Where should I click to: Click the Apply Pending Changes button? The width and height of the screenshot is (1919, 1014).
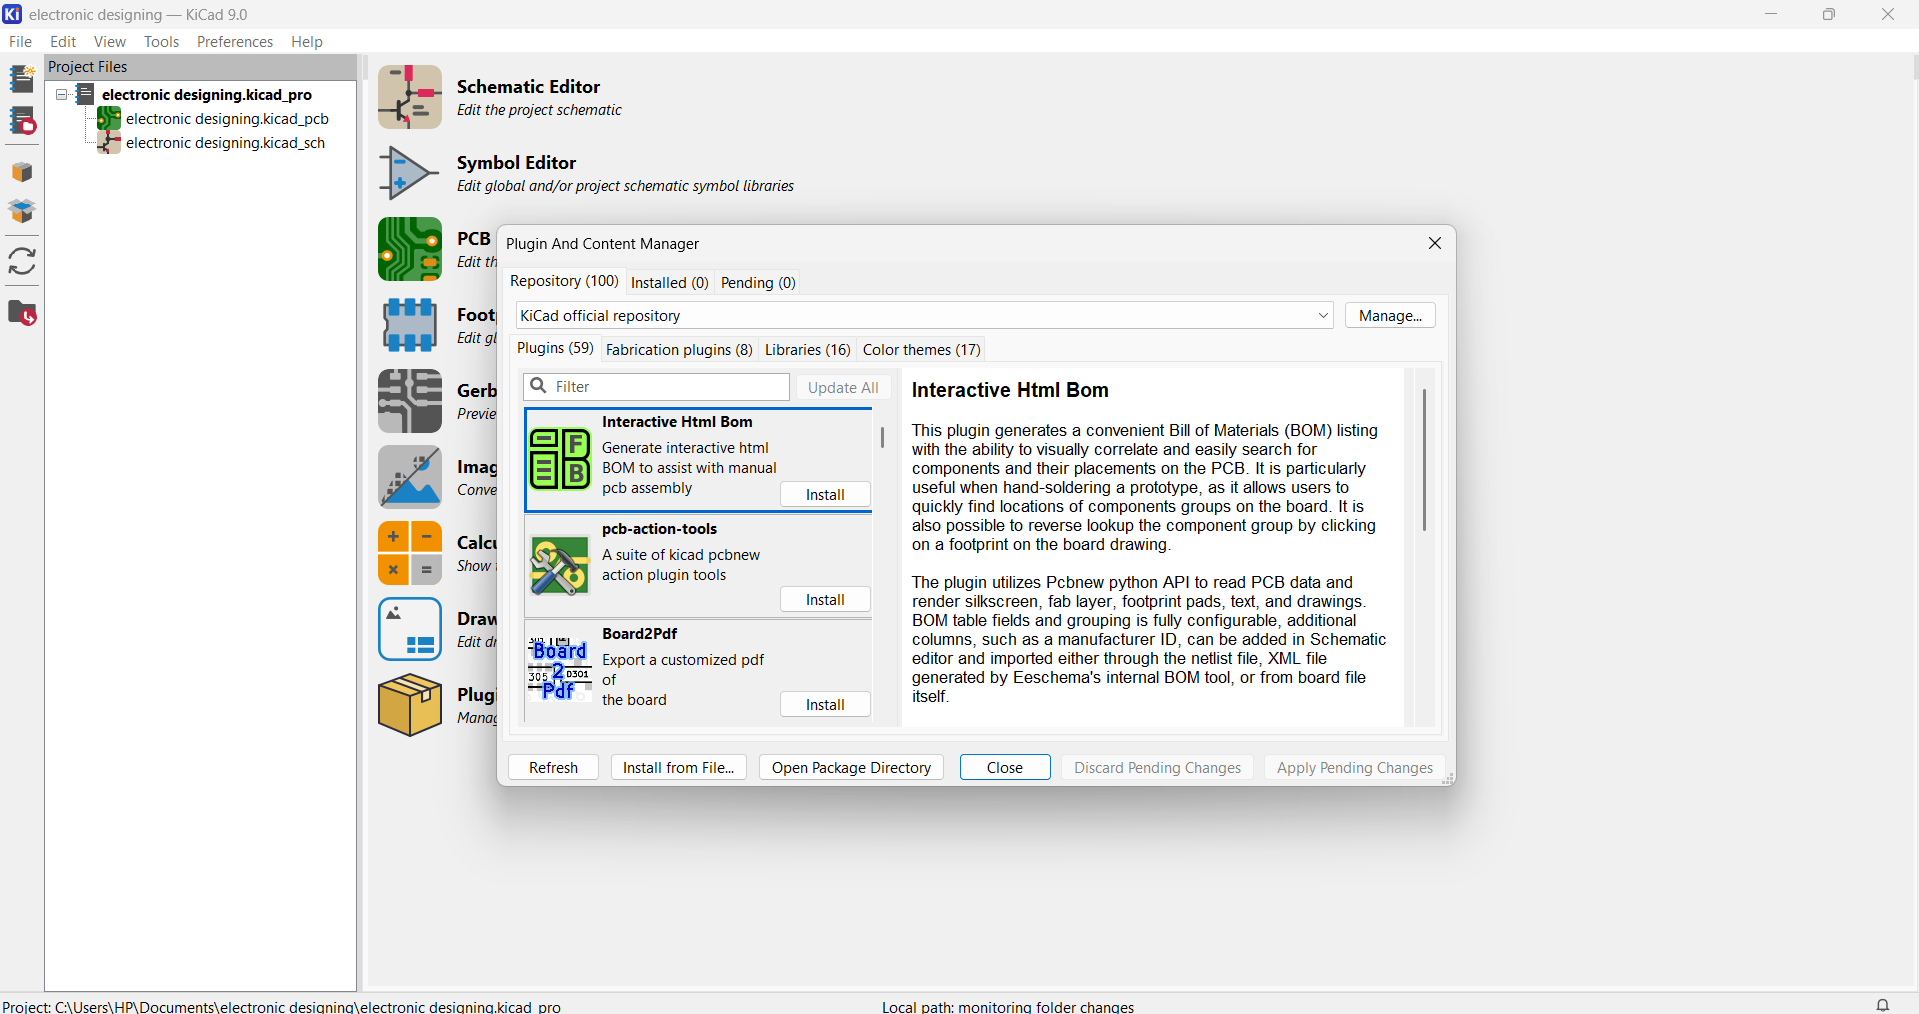[x=1355, y=768]
